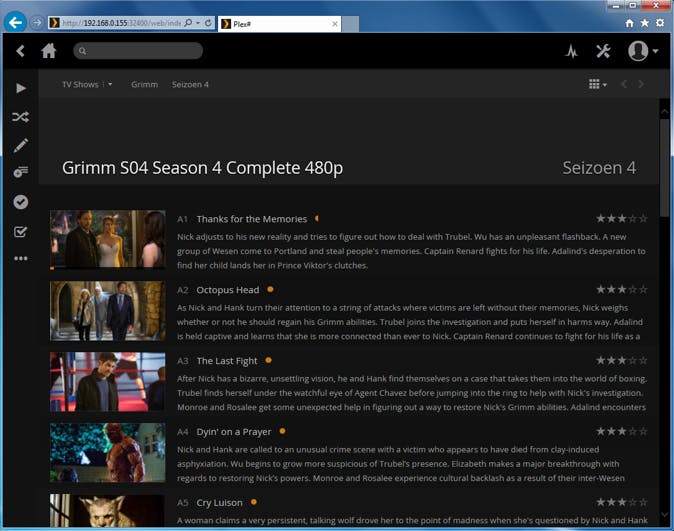This screenshot has width=674, height=531.
Task: Toggle partially watched marker for Thanks for the Memories
Action: coord(317,218)
